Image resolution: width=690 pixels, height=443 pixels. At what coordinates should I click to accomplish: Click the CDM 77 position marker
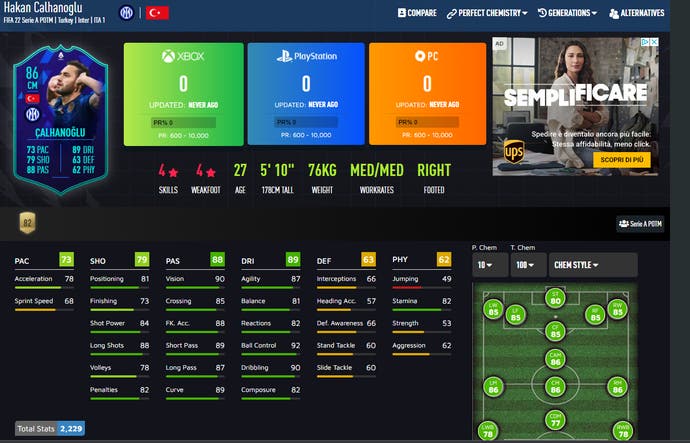(555, 420)
